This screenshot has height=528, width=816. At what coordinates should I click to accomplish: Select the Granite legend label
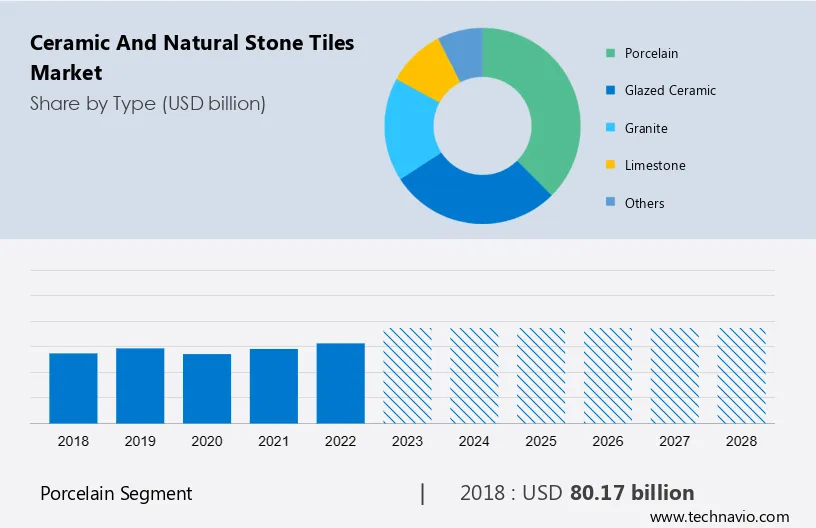click(x=646, y=128)
